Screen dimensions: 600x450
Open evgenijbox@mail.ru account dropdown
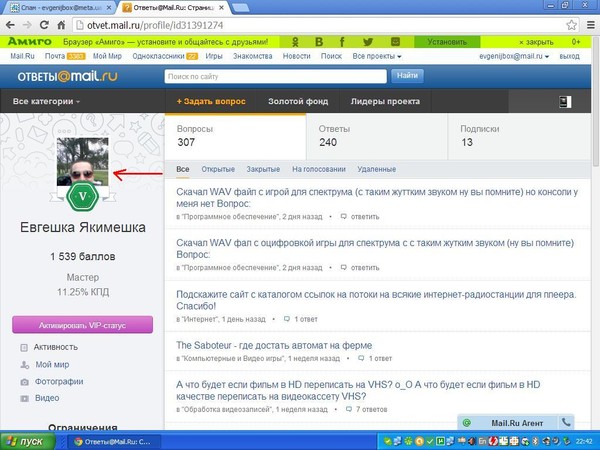click(x=514, y=56)
